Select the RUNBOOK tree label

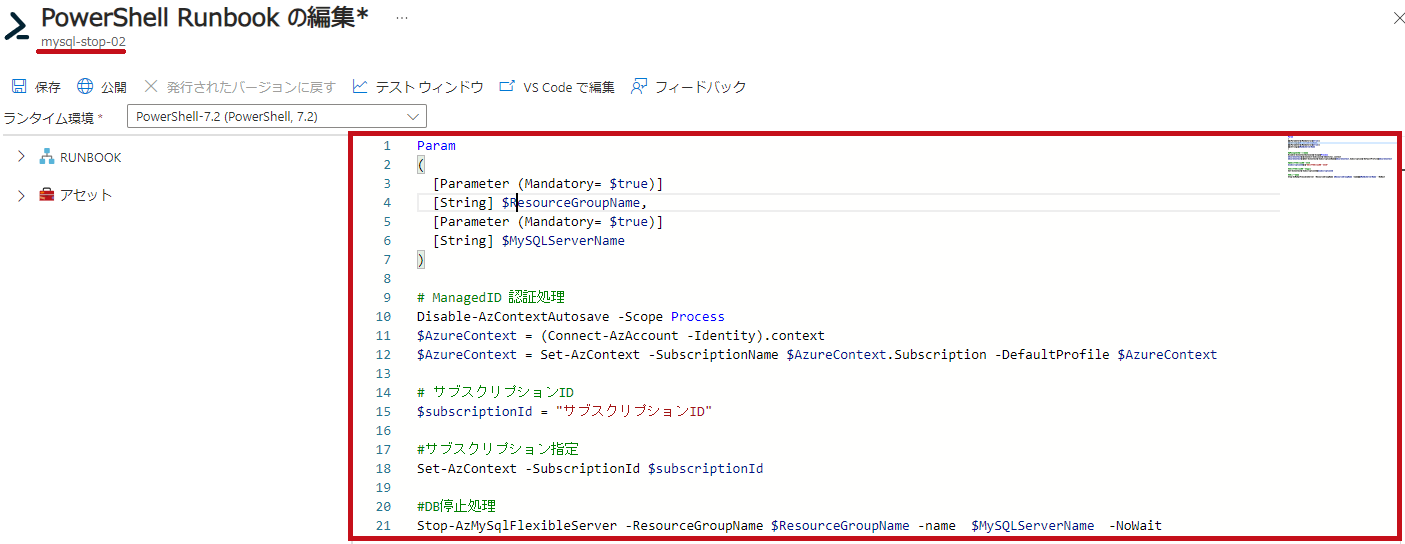(91, 158)
